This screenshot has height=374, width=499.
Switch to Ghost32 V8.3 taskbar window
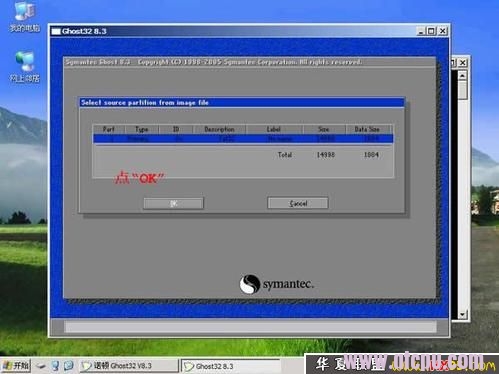(x=129, y=366)
